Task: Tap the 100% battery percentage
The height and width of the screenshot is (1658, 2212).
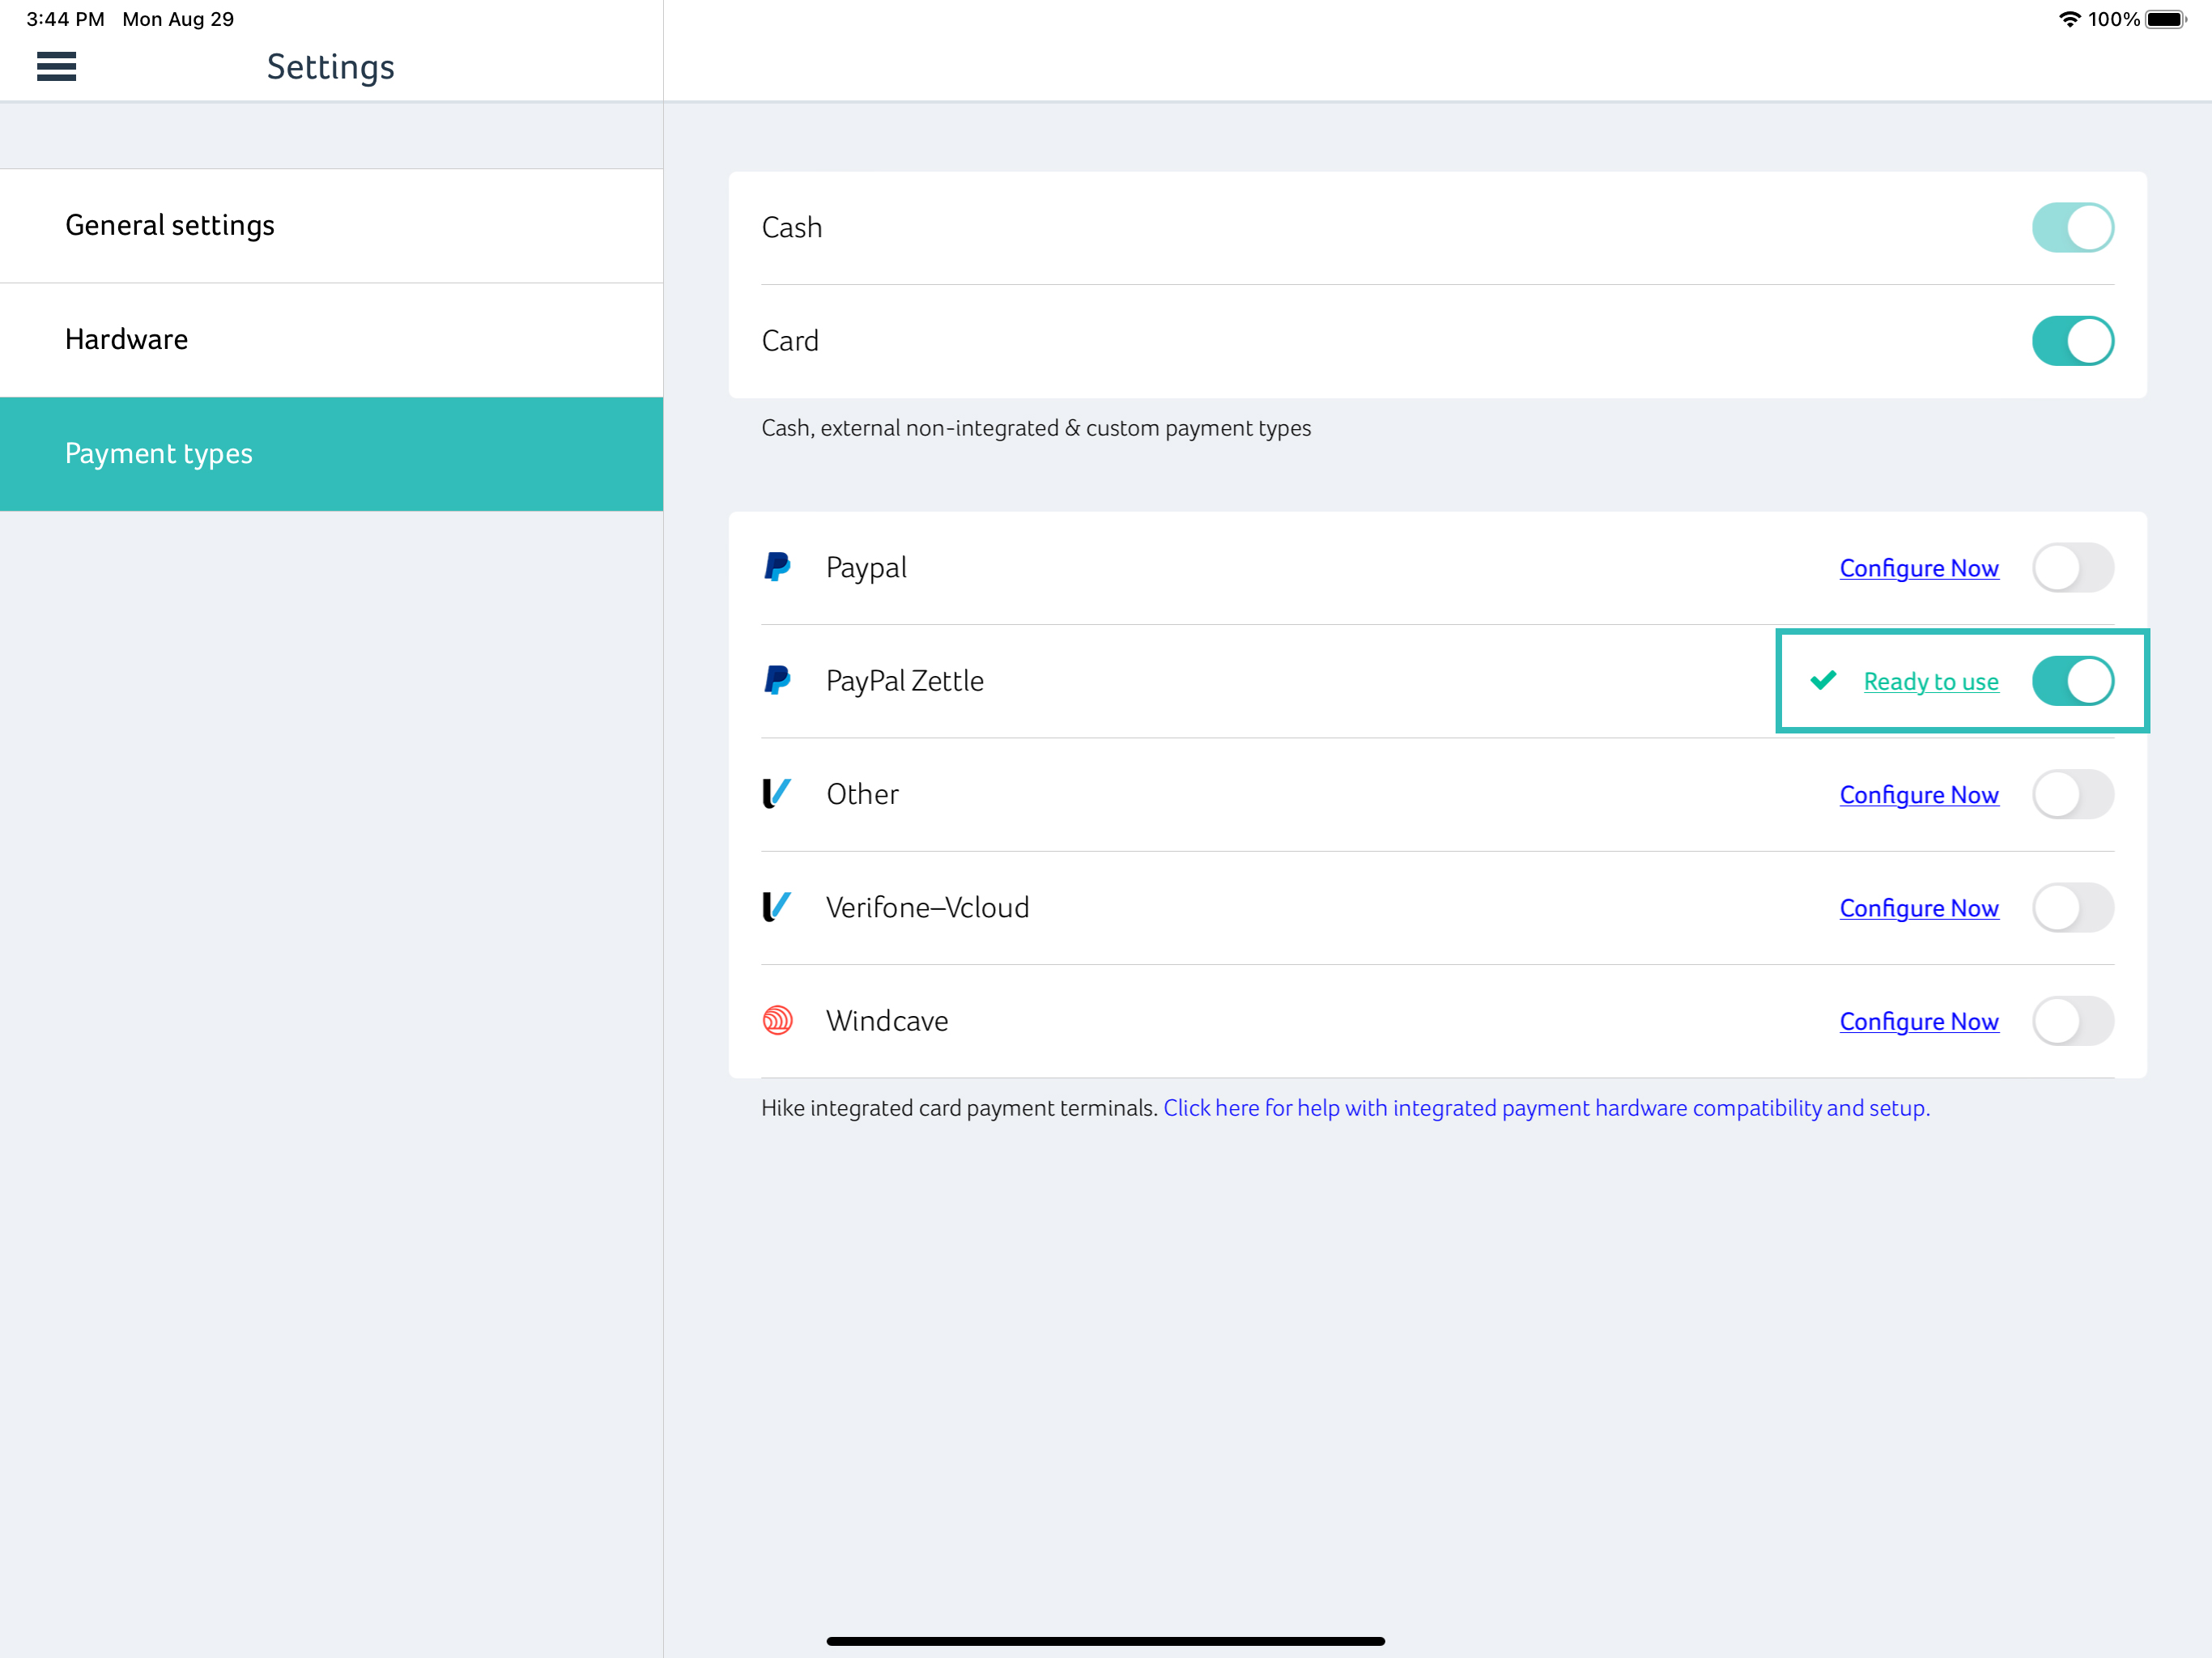Action: pos(2113,19)
